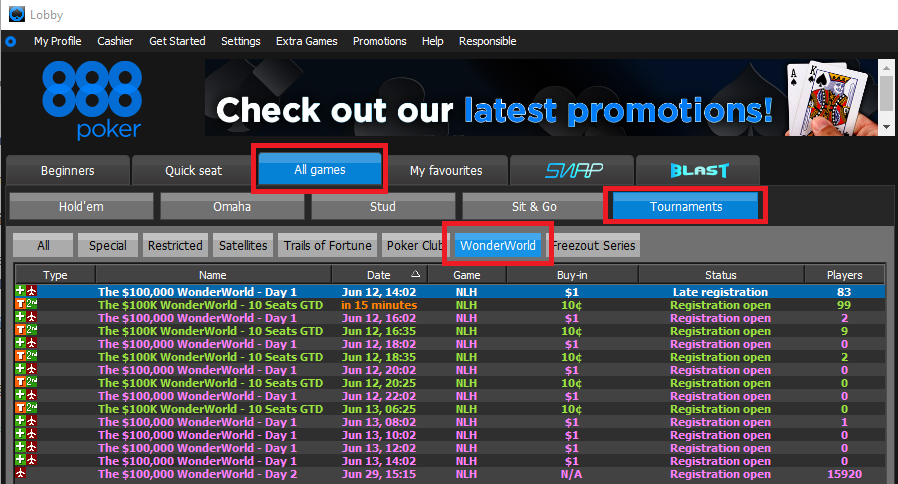898x484 pixels.
Task: Sort by the Name column header
Action: tap(213, 275)
